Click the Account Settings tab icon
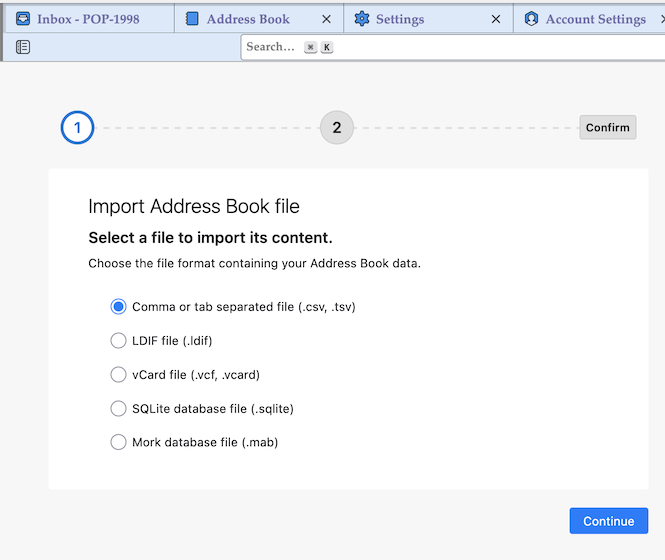Image resolution: width=665 pixels, height=560 pixels. pos(531,19)
